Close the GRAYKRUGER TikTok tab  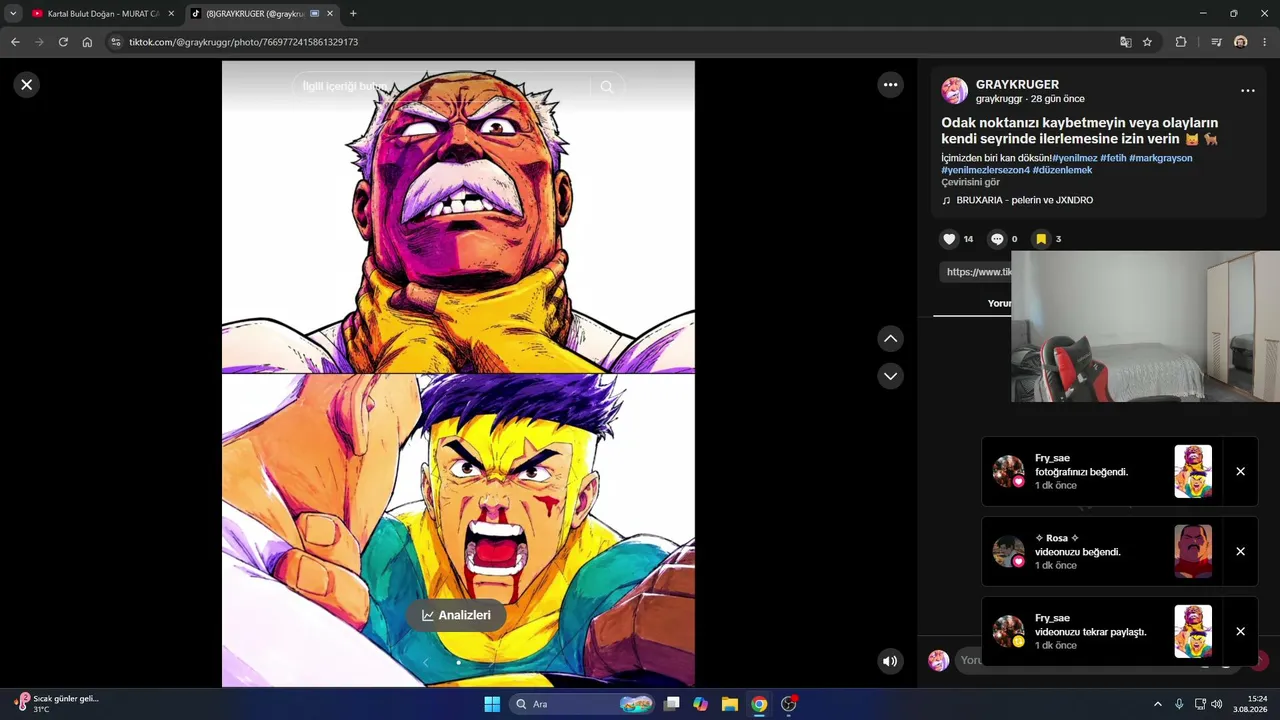(x=330, y=14)
